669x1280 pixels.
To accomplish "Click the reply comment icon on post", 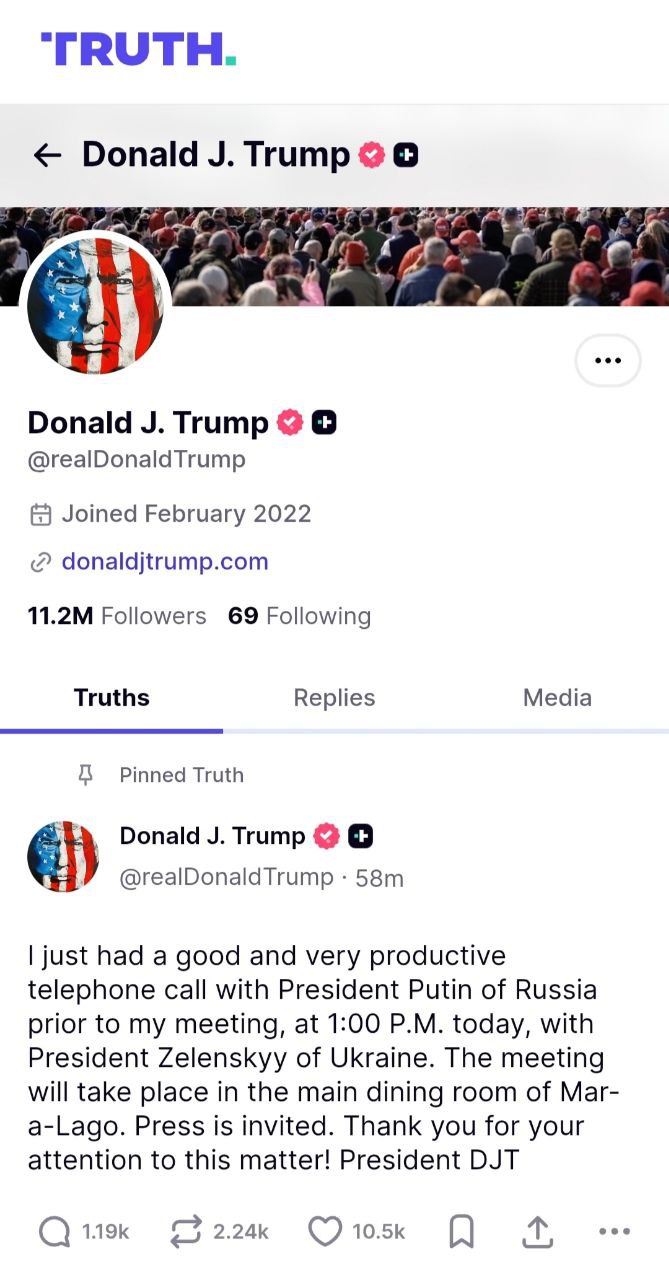I will click(x=54, y=1233).
